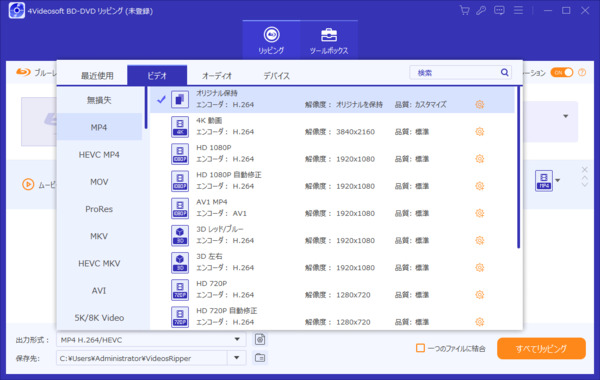Viewport: 600px width, 380px height.
Task: Select the AV1 MP4 preset icon
Action: 180,208
